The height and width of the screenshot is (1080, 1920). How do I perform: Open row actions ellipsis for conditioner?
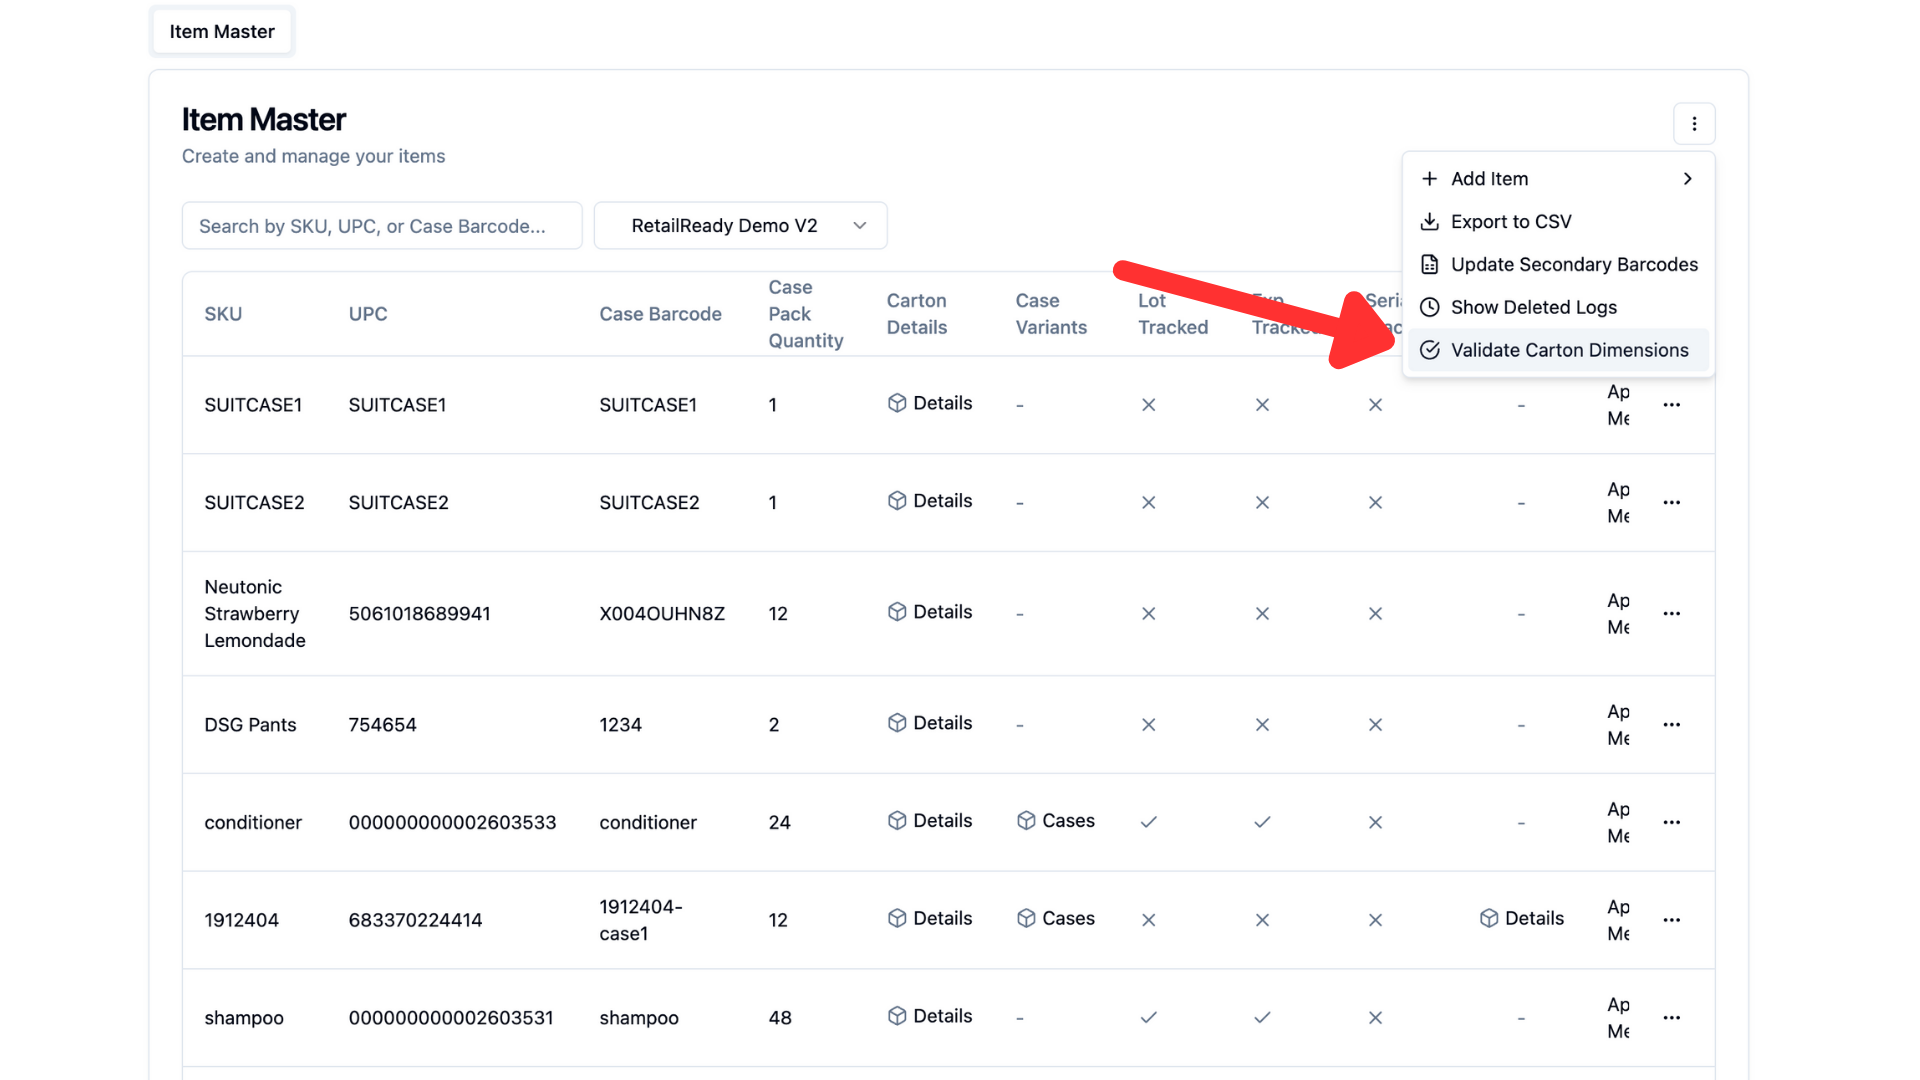click(1672, 822)
